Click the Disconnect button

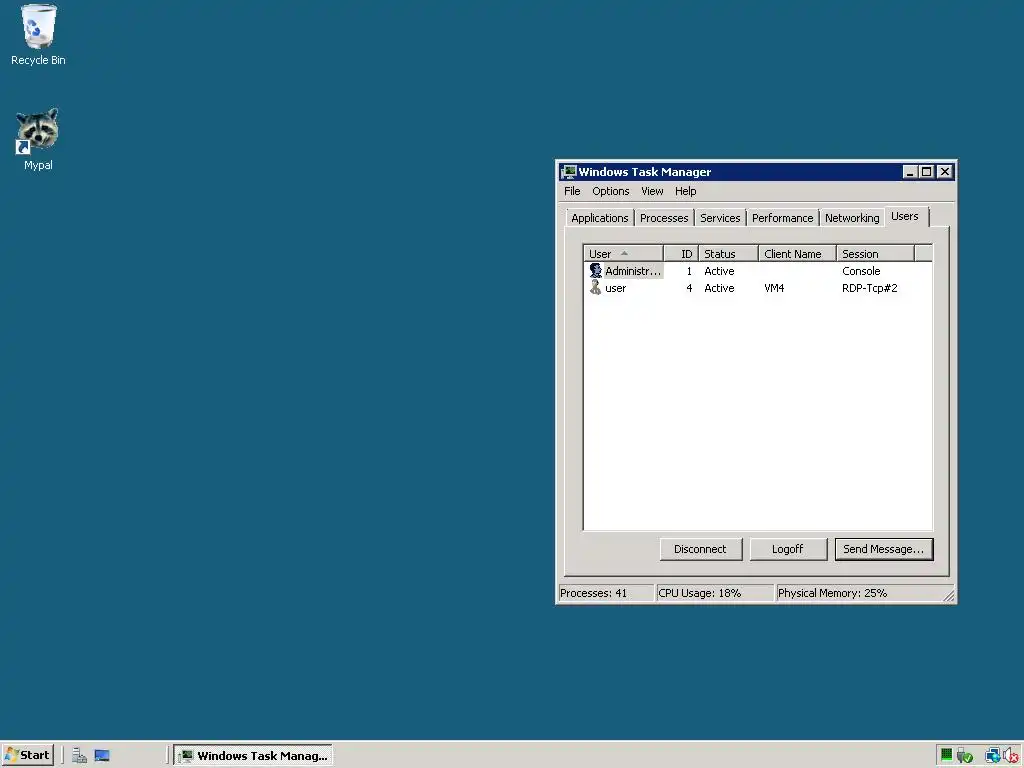click(x=701, y=549)
